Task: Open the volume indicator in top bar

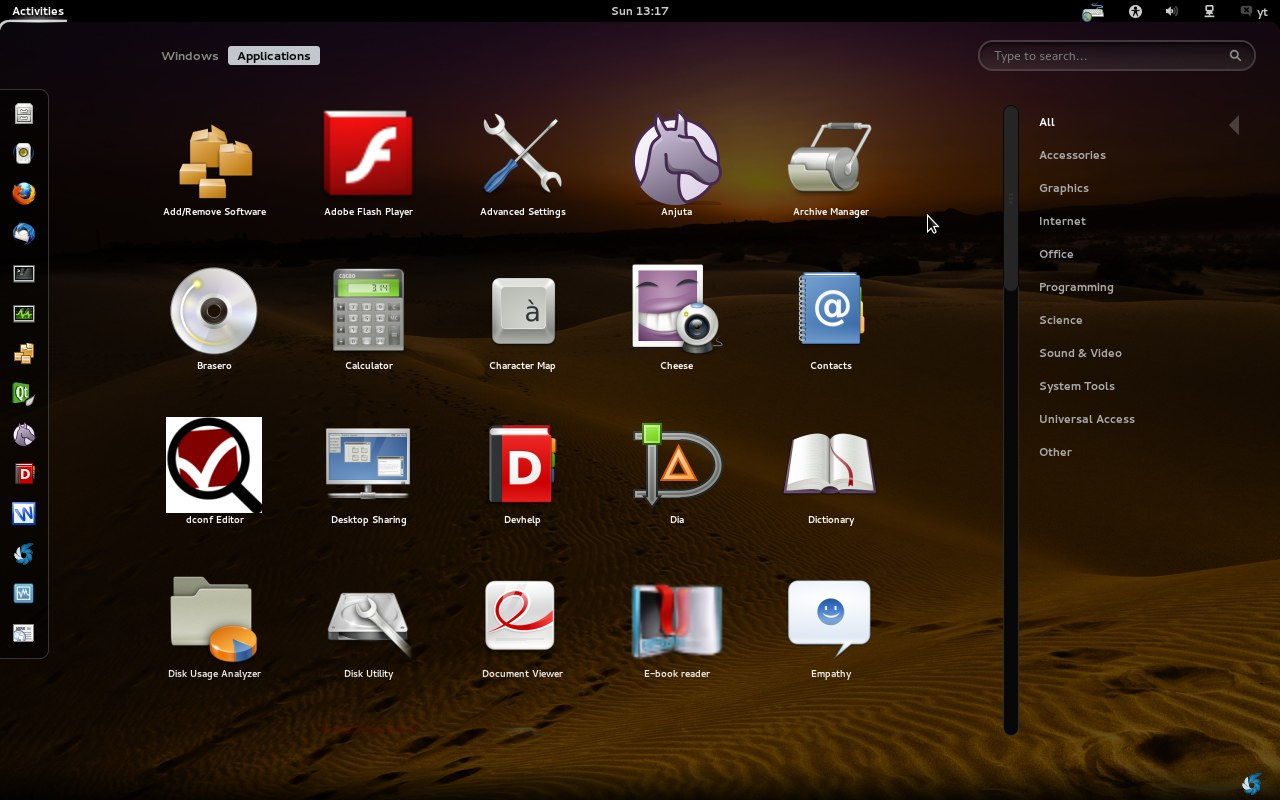Action: (1171, 11)
